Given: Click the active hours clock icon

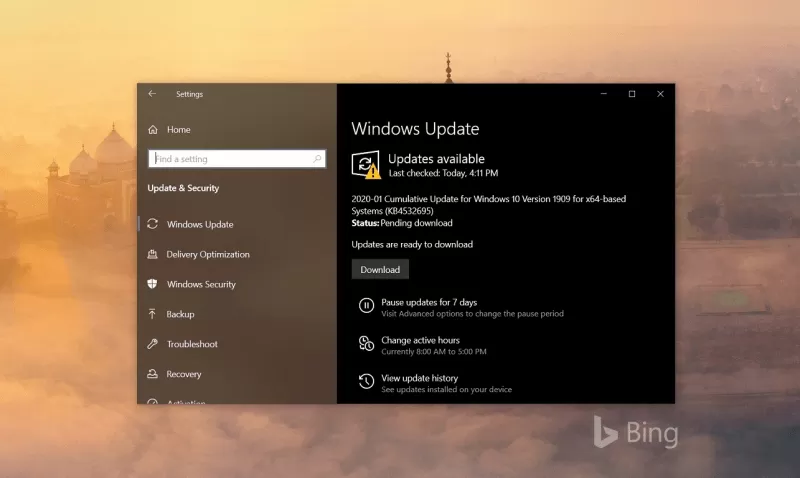Looking at the screenshot, I should (366, 344).
